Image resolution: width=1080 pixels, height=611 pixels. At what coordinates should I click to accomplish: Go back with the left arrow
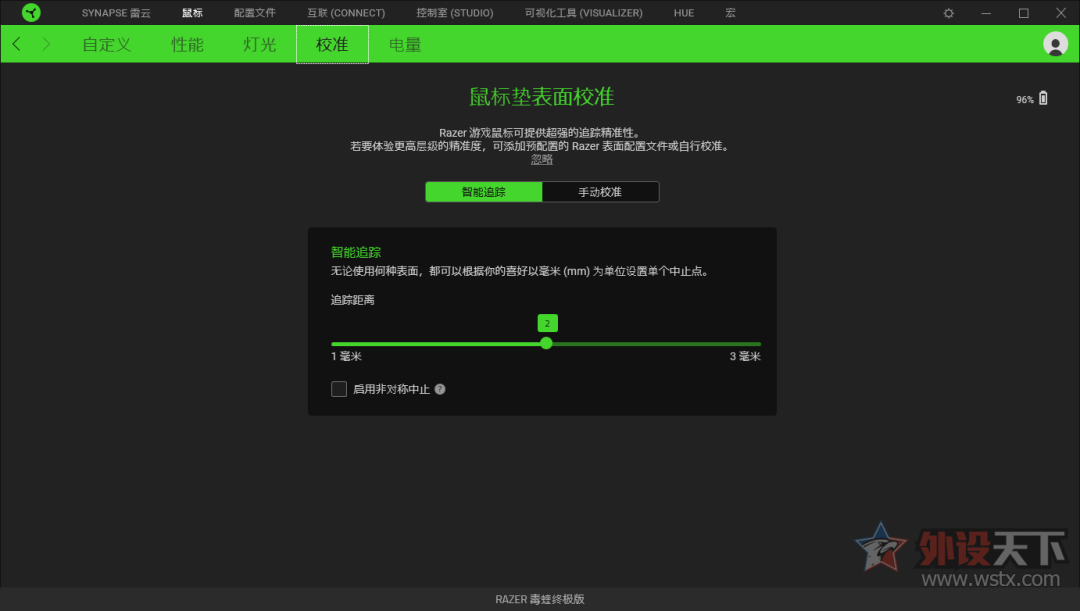pyautogui.click(x=17, y=44)
